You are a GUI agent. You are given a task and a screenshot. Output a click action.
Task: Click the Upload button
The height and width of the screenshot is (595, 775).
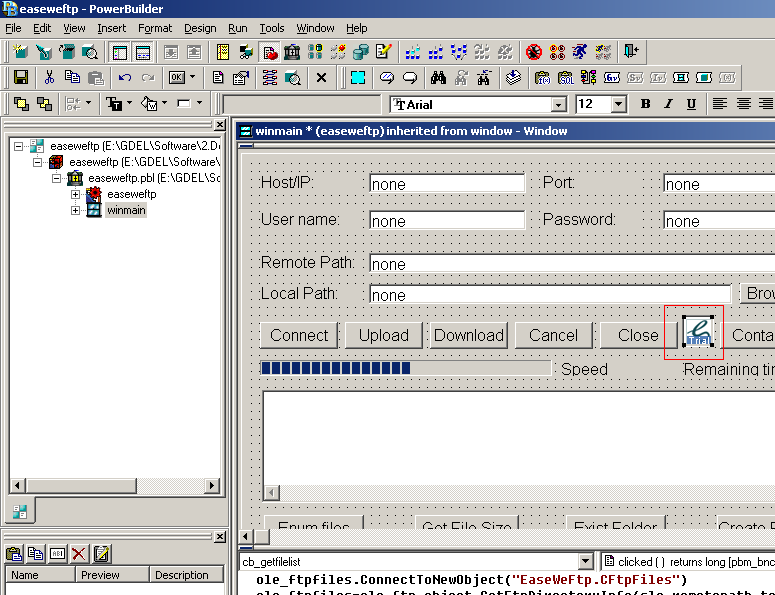coord(384,336)
